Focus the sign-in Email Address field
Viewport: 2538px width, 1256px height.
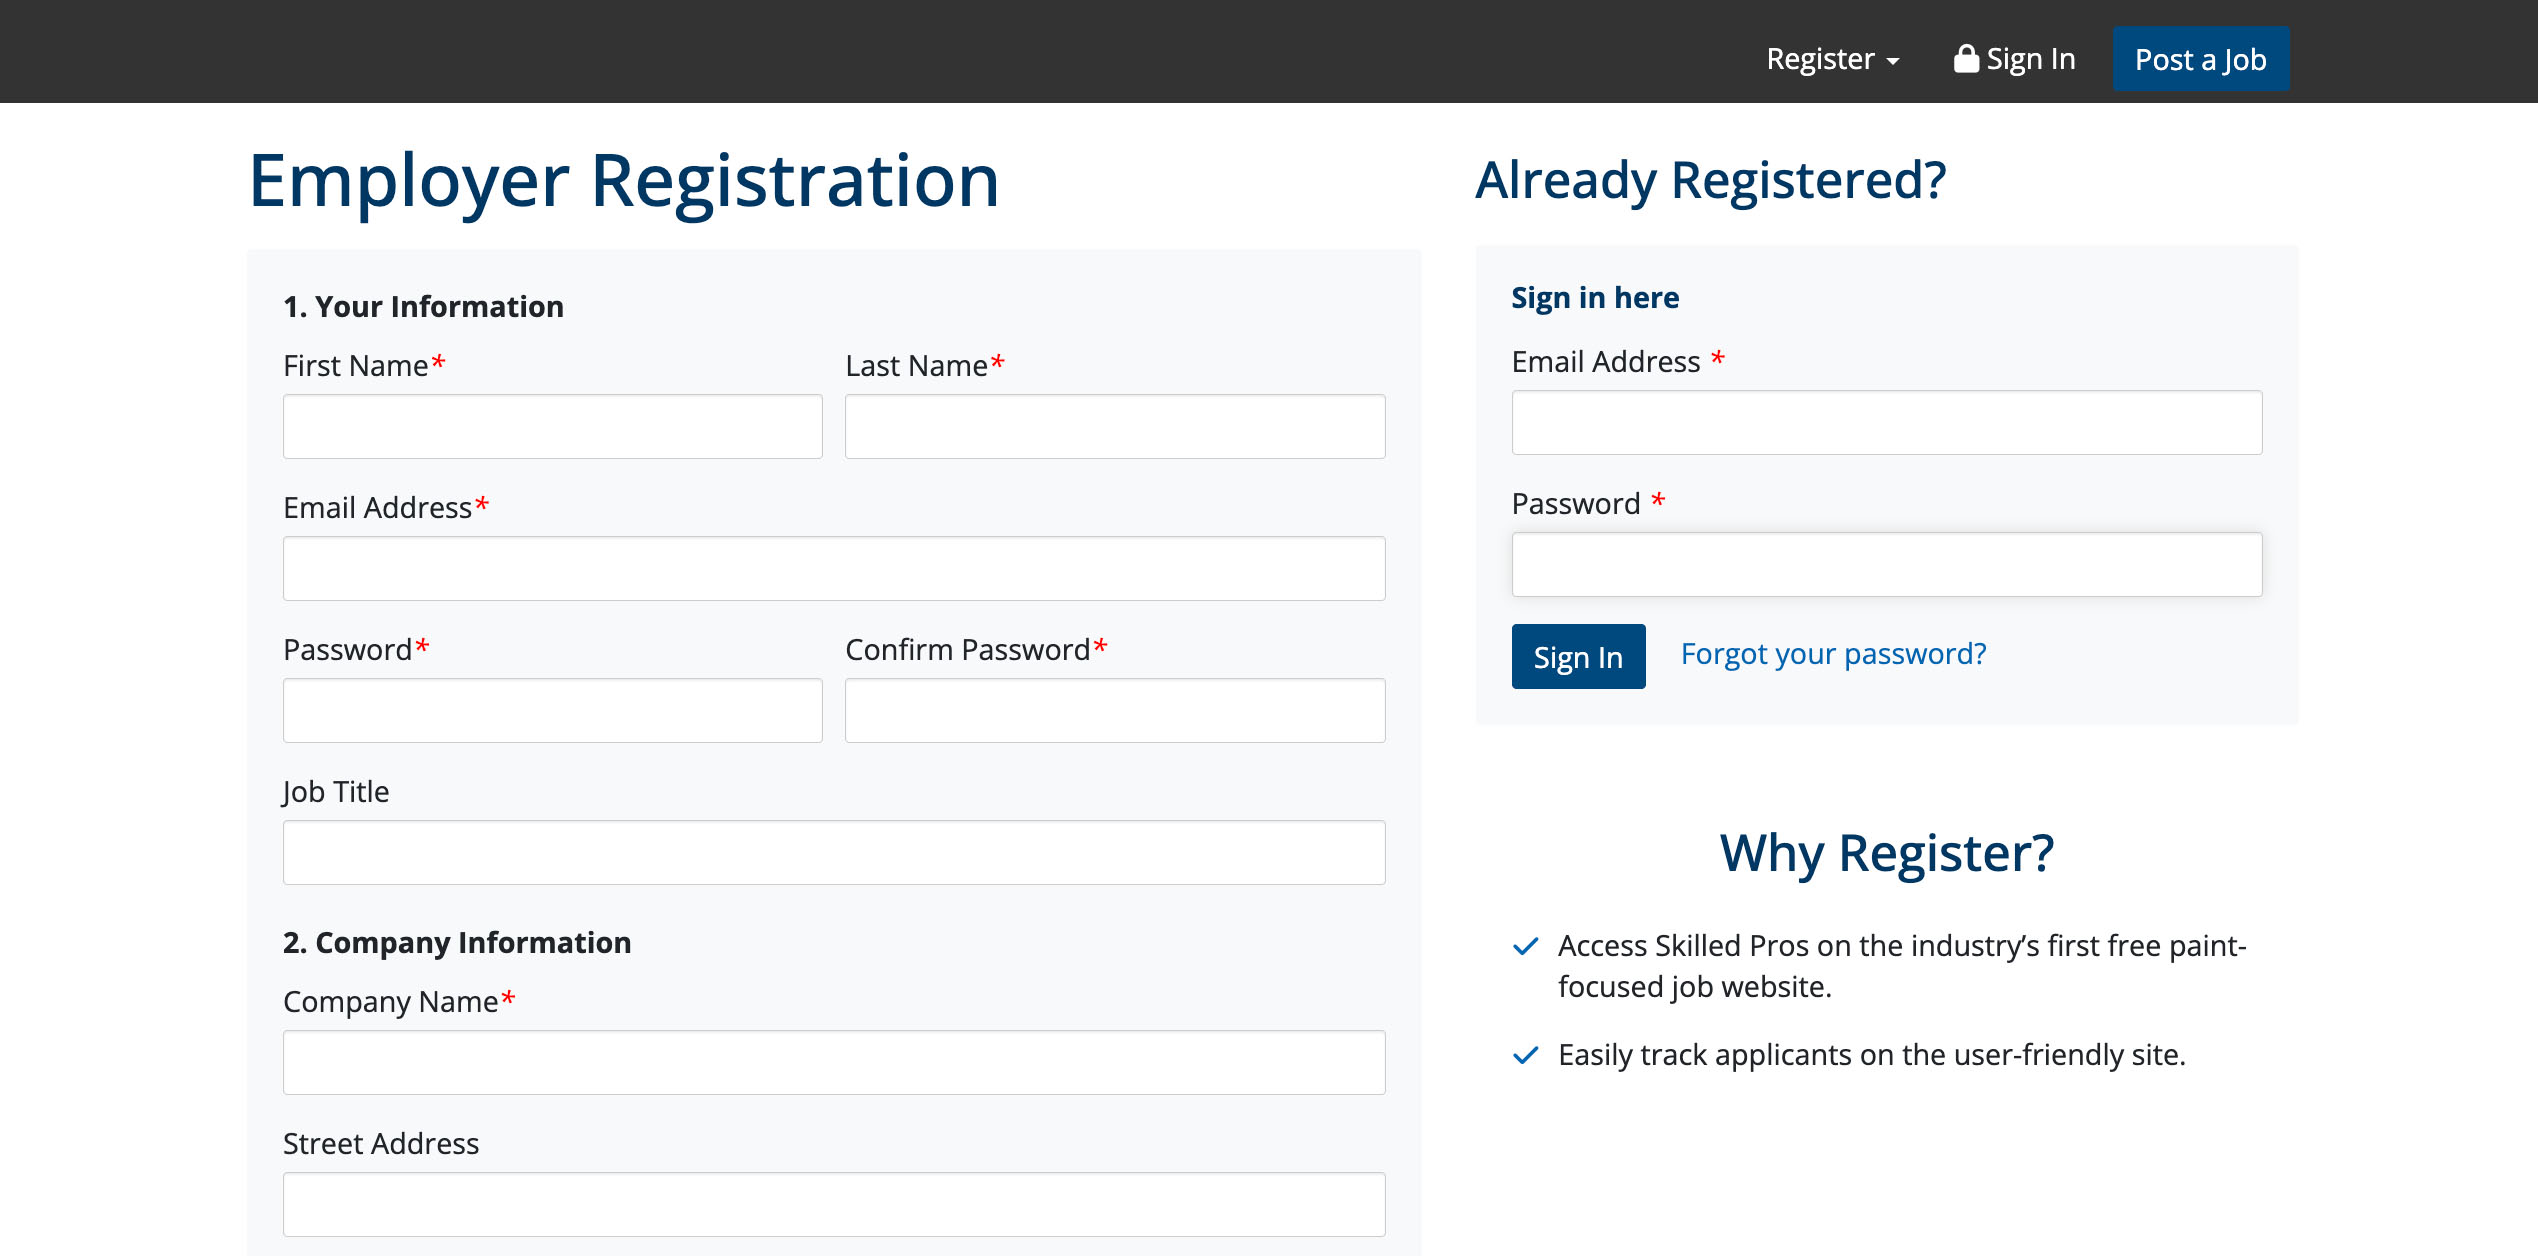[1887, 423]
